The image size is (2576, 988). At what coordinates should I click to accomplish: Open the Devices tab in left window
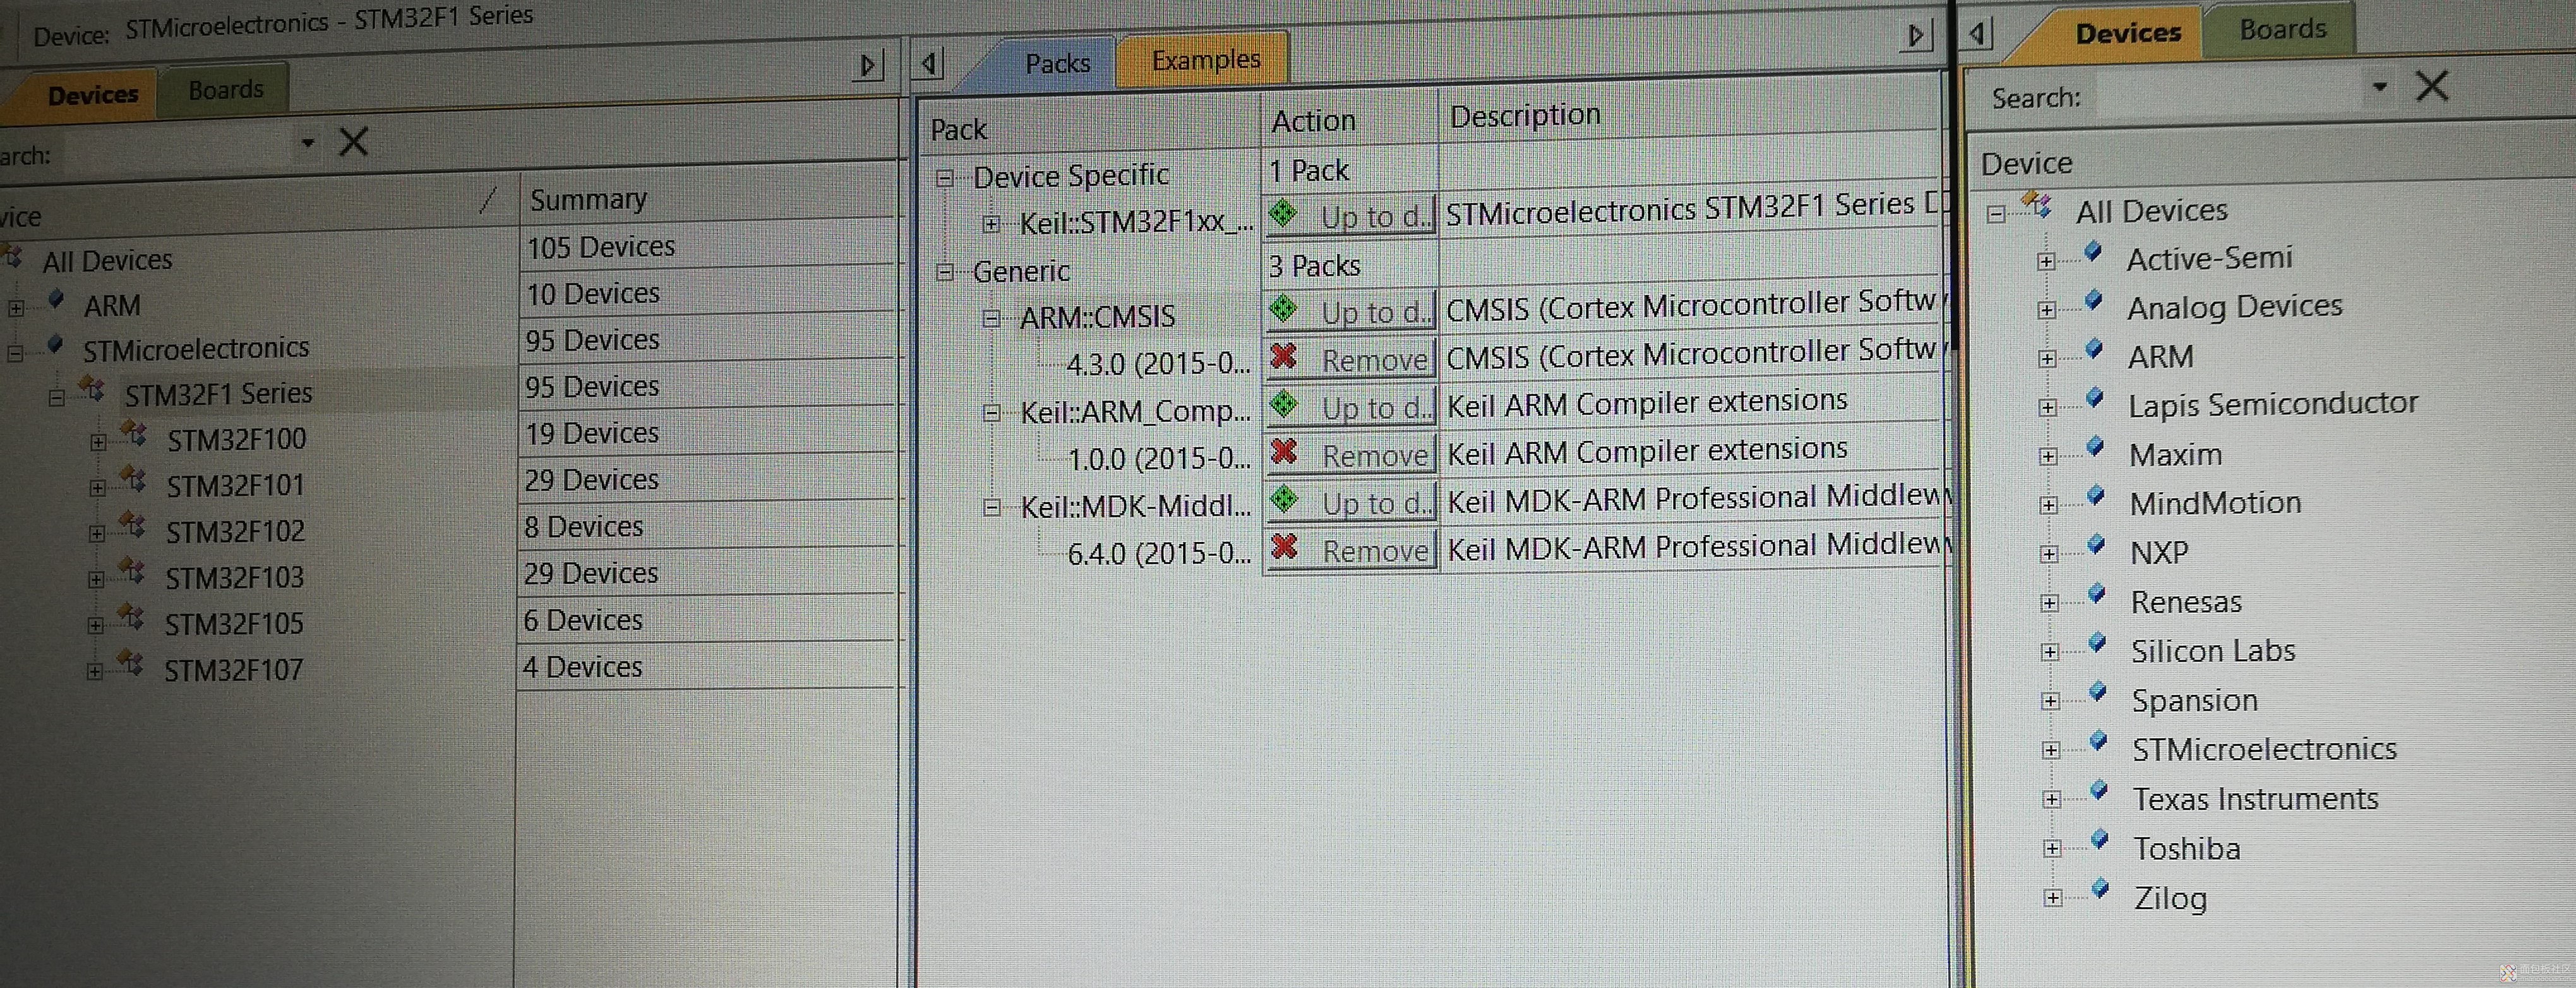click(x=92, y=95)
